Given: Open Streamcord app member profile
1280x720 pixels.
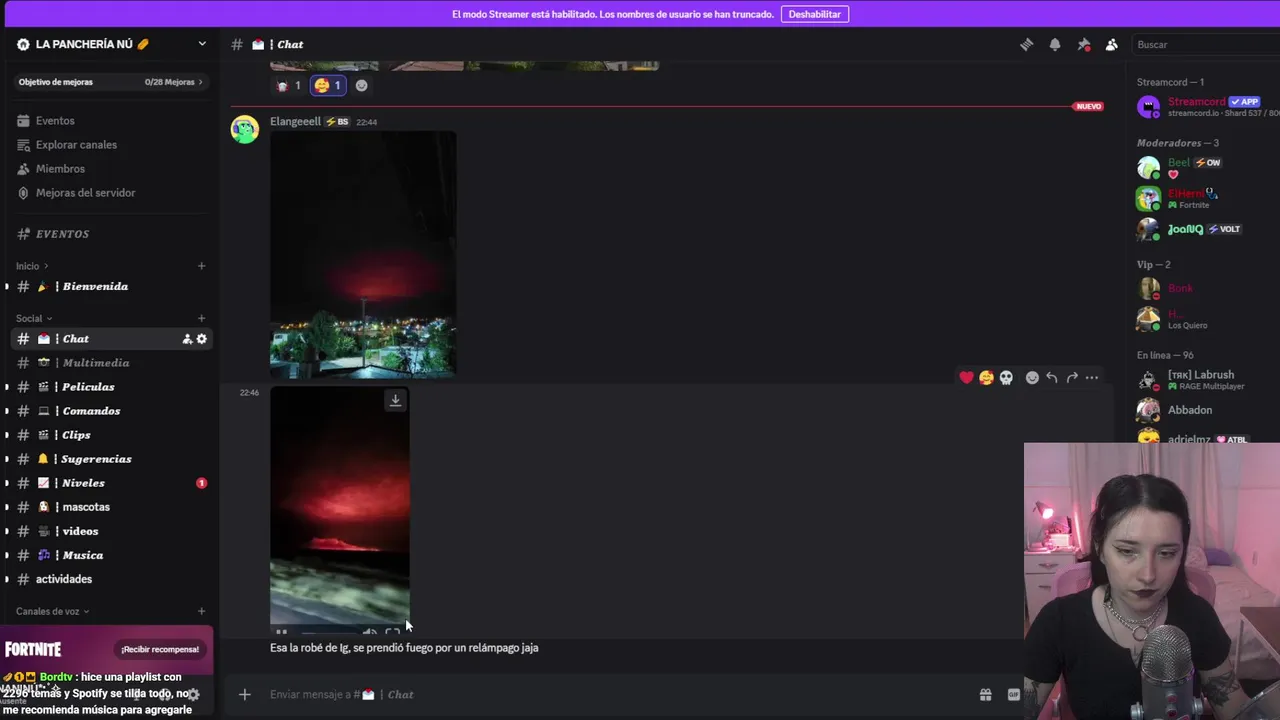Looking at the screenshot, I should click(1206, 106).
